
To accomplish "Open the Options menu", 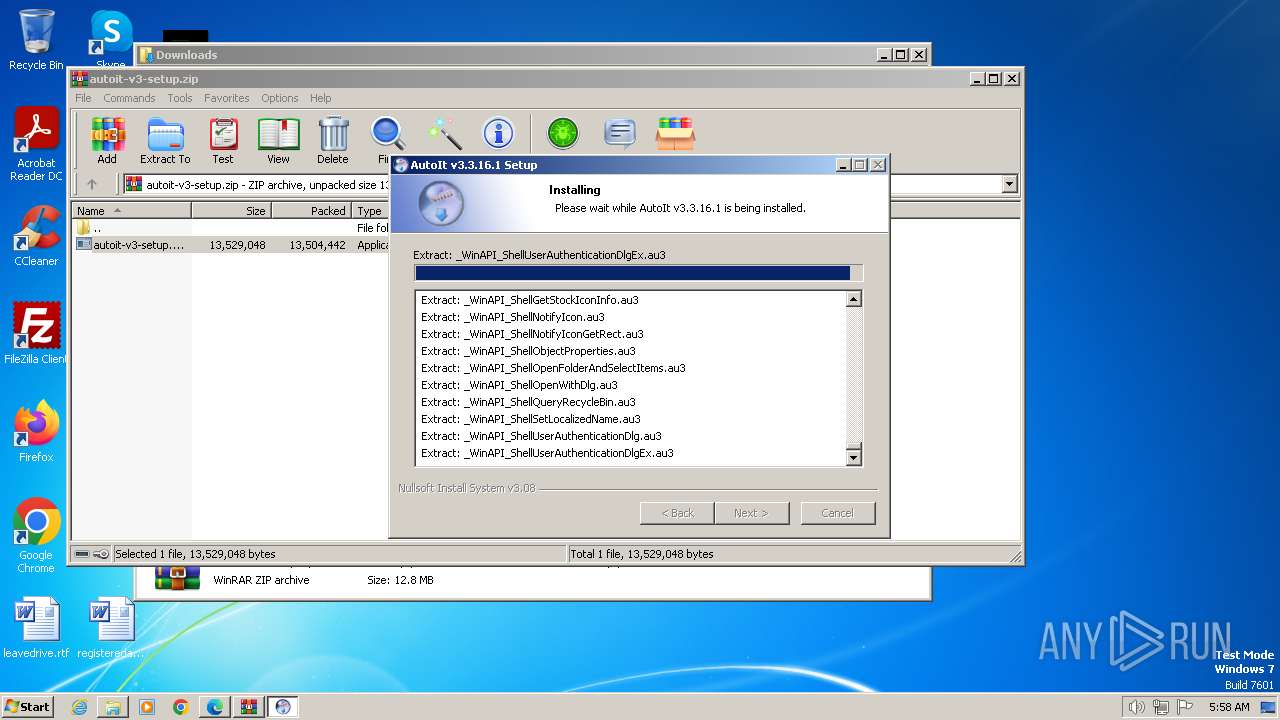I will click(x=280, y=98).
